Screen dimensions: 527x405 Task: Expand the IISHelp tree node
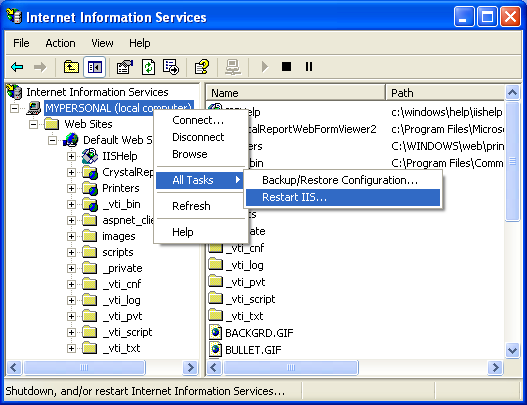[71, 156]
